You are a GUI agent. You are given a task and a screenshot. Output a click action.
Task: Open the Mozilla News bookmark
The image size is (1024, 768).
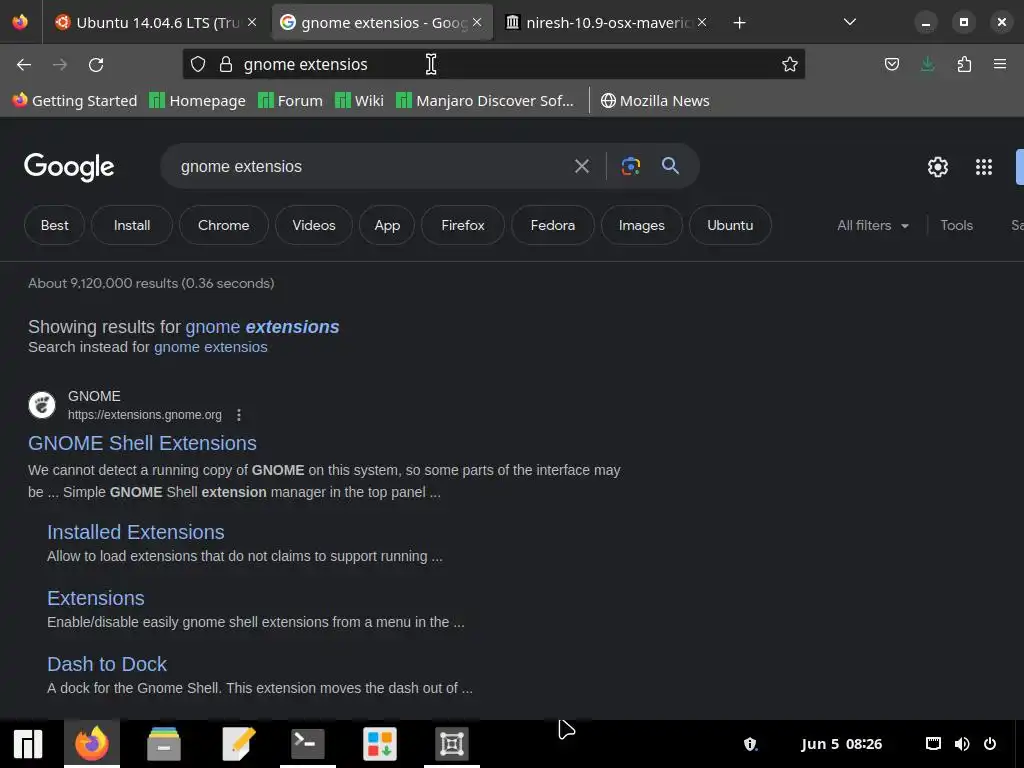(x=655, y=101)
